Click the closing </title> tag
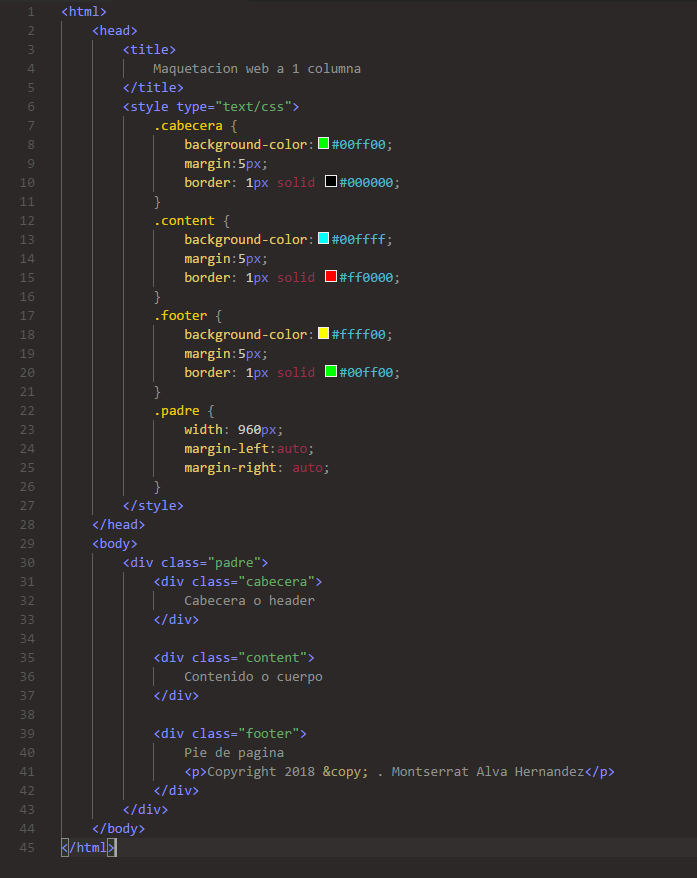Screen dimensions: 697x878 point(153,88)
